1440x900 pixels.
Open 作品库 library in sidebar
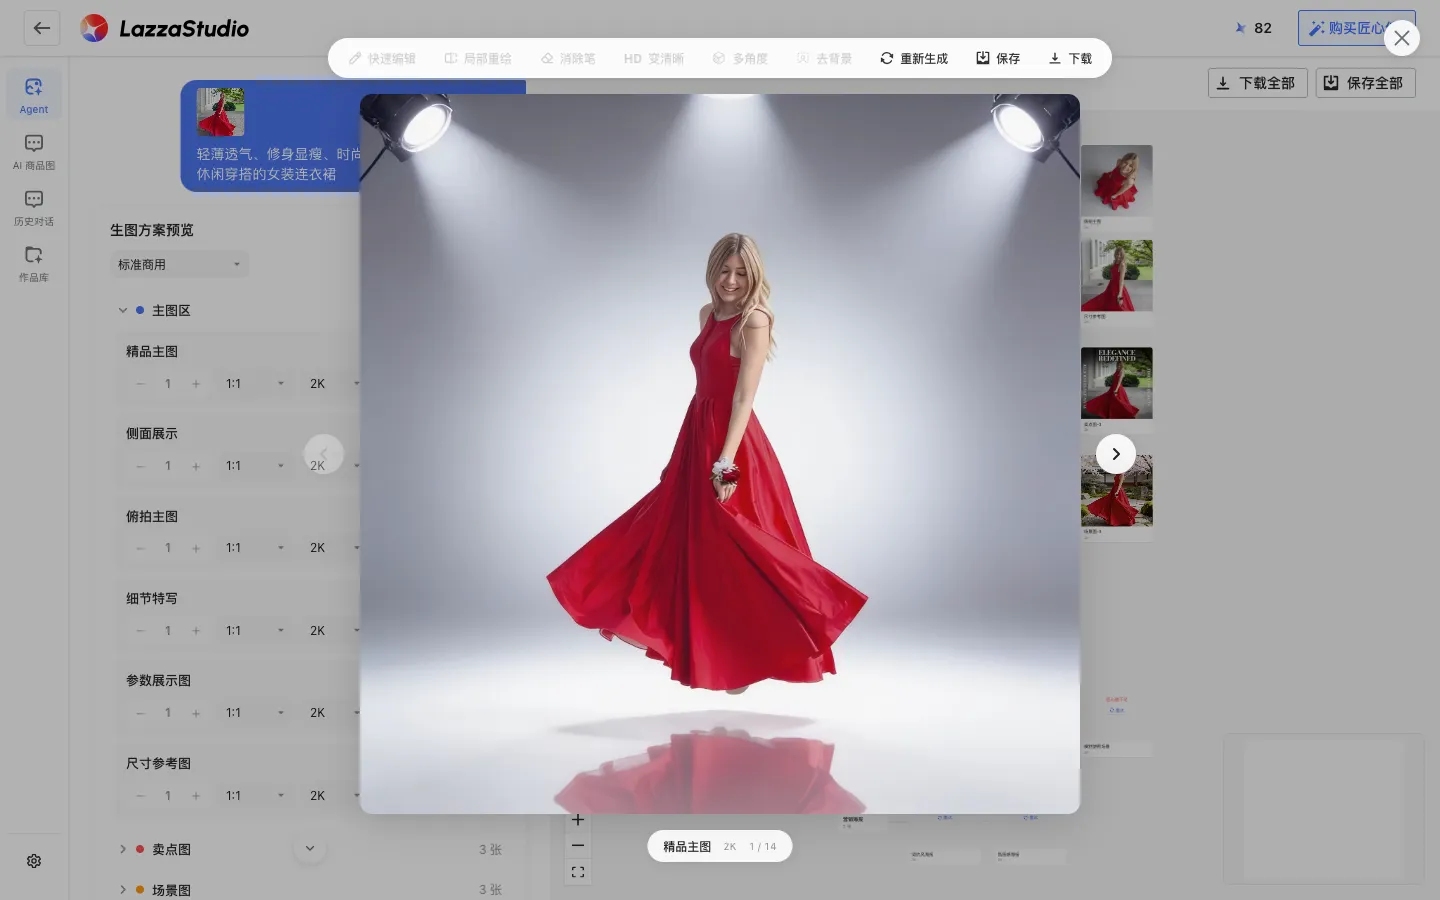[x=34, y=264]
